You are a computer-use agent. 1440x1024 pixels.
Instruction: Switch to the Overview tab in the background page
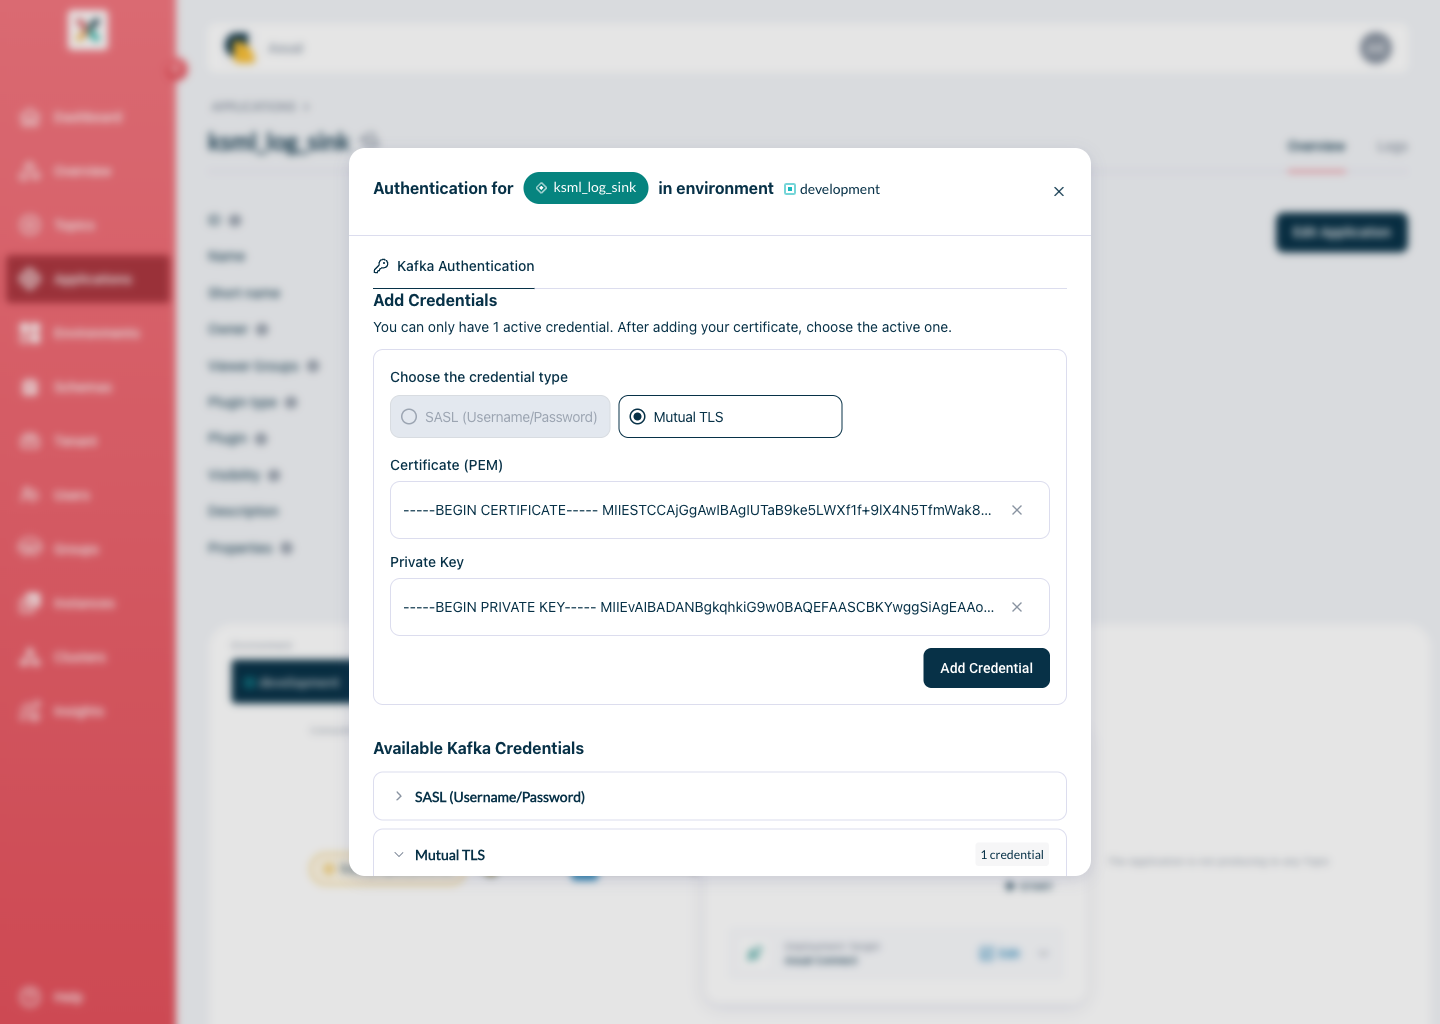(x=1316, y=147)
